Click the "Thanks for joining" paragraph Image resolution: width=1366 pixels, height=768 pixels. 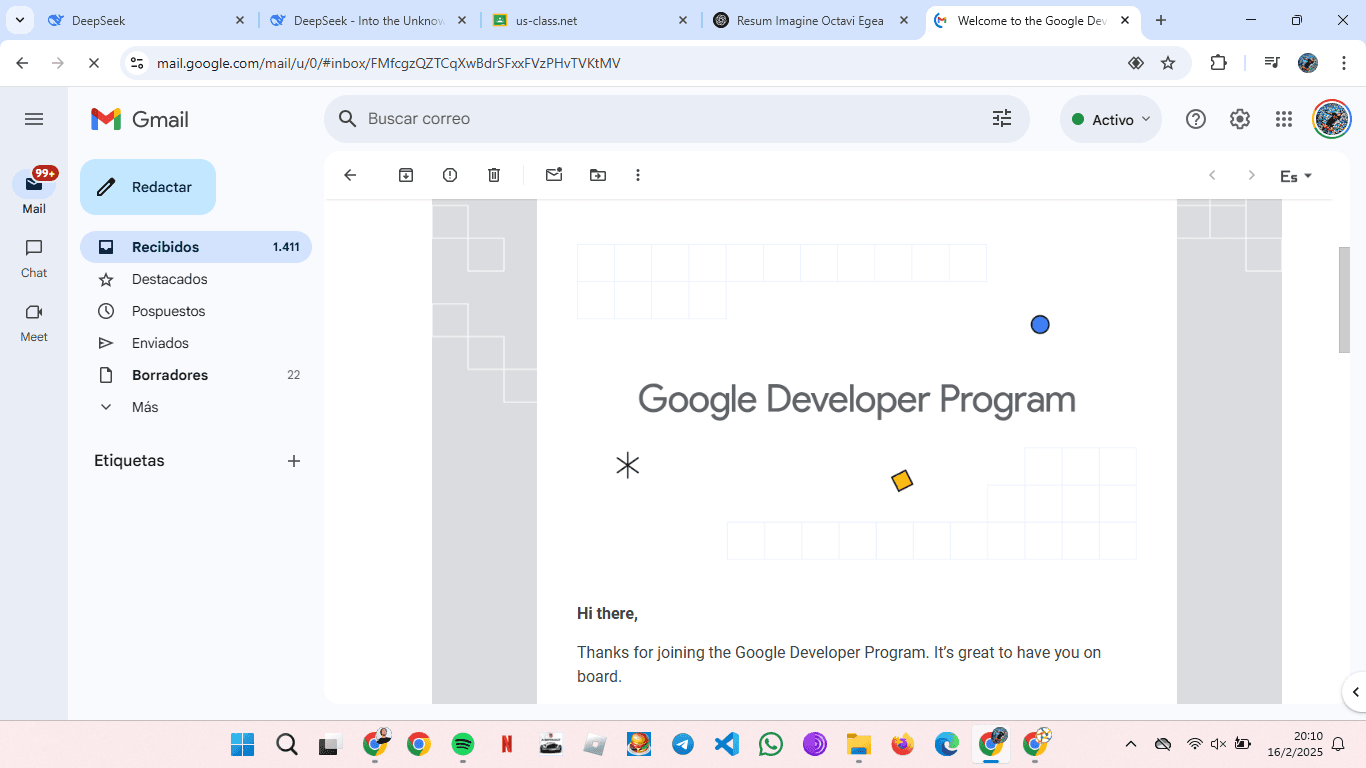pos(839,664)
